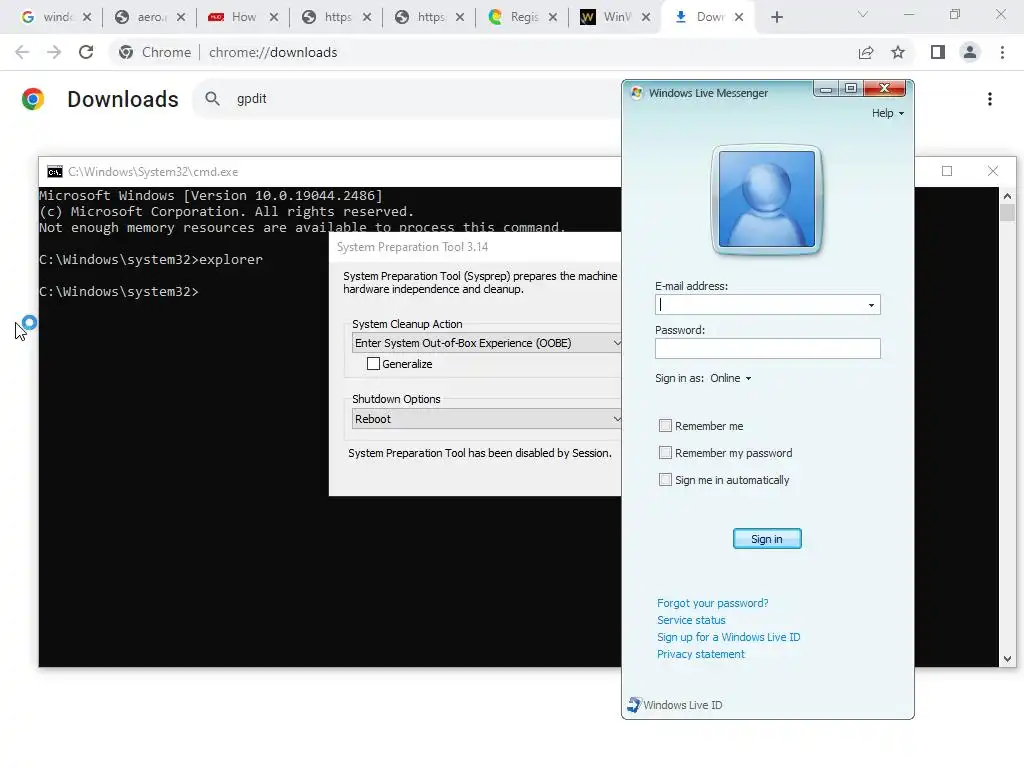Click cmd scrollbar up arrow
1024x768 pixels.
[x=1007, y=196]
